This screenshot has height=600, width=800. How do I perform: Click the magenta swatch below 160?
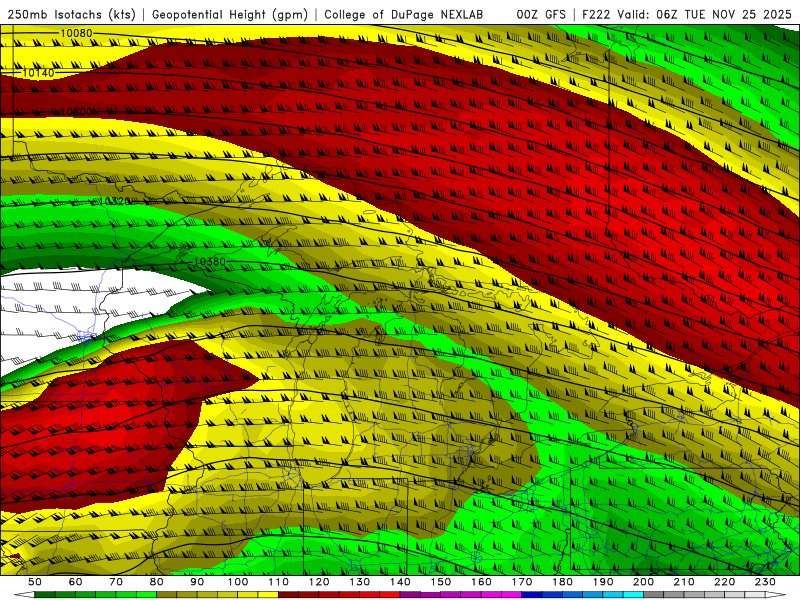pyautogui.click(x=491, y=595)
